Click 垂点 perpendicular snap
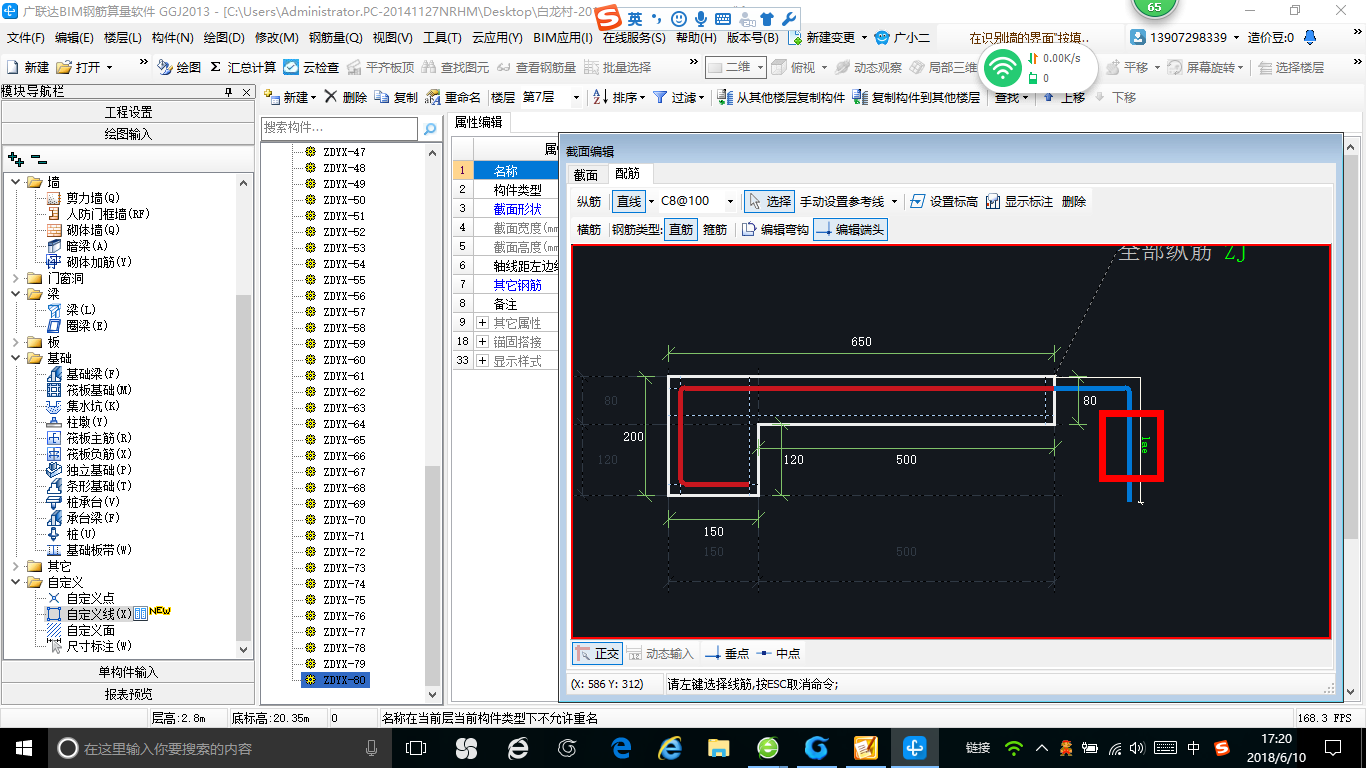Screen dimensions: 1366x768 (x=727, y=654)
